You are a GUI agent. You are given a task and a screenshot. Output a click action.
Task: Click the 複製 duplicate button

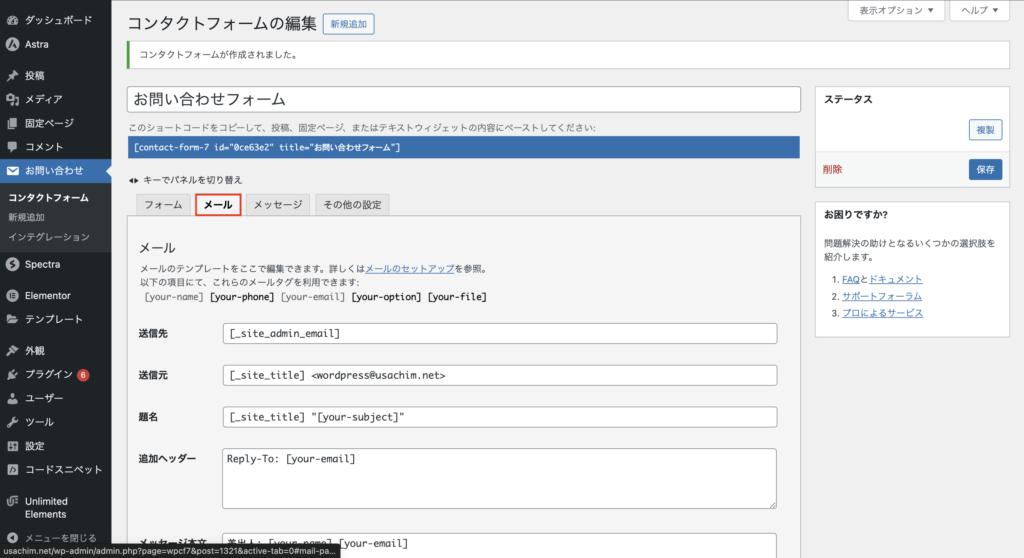tap(984, 130)
